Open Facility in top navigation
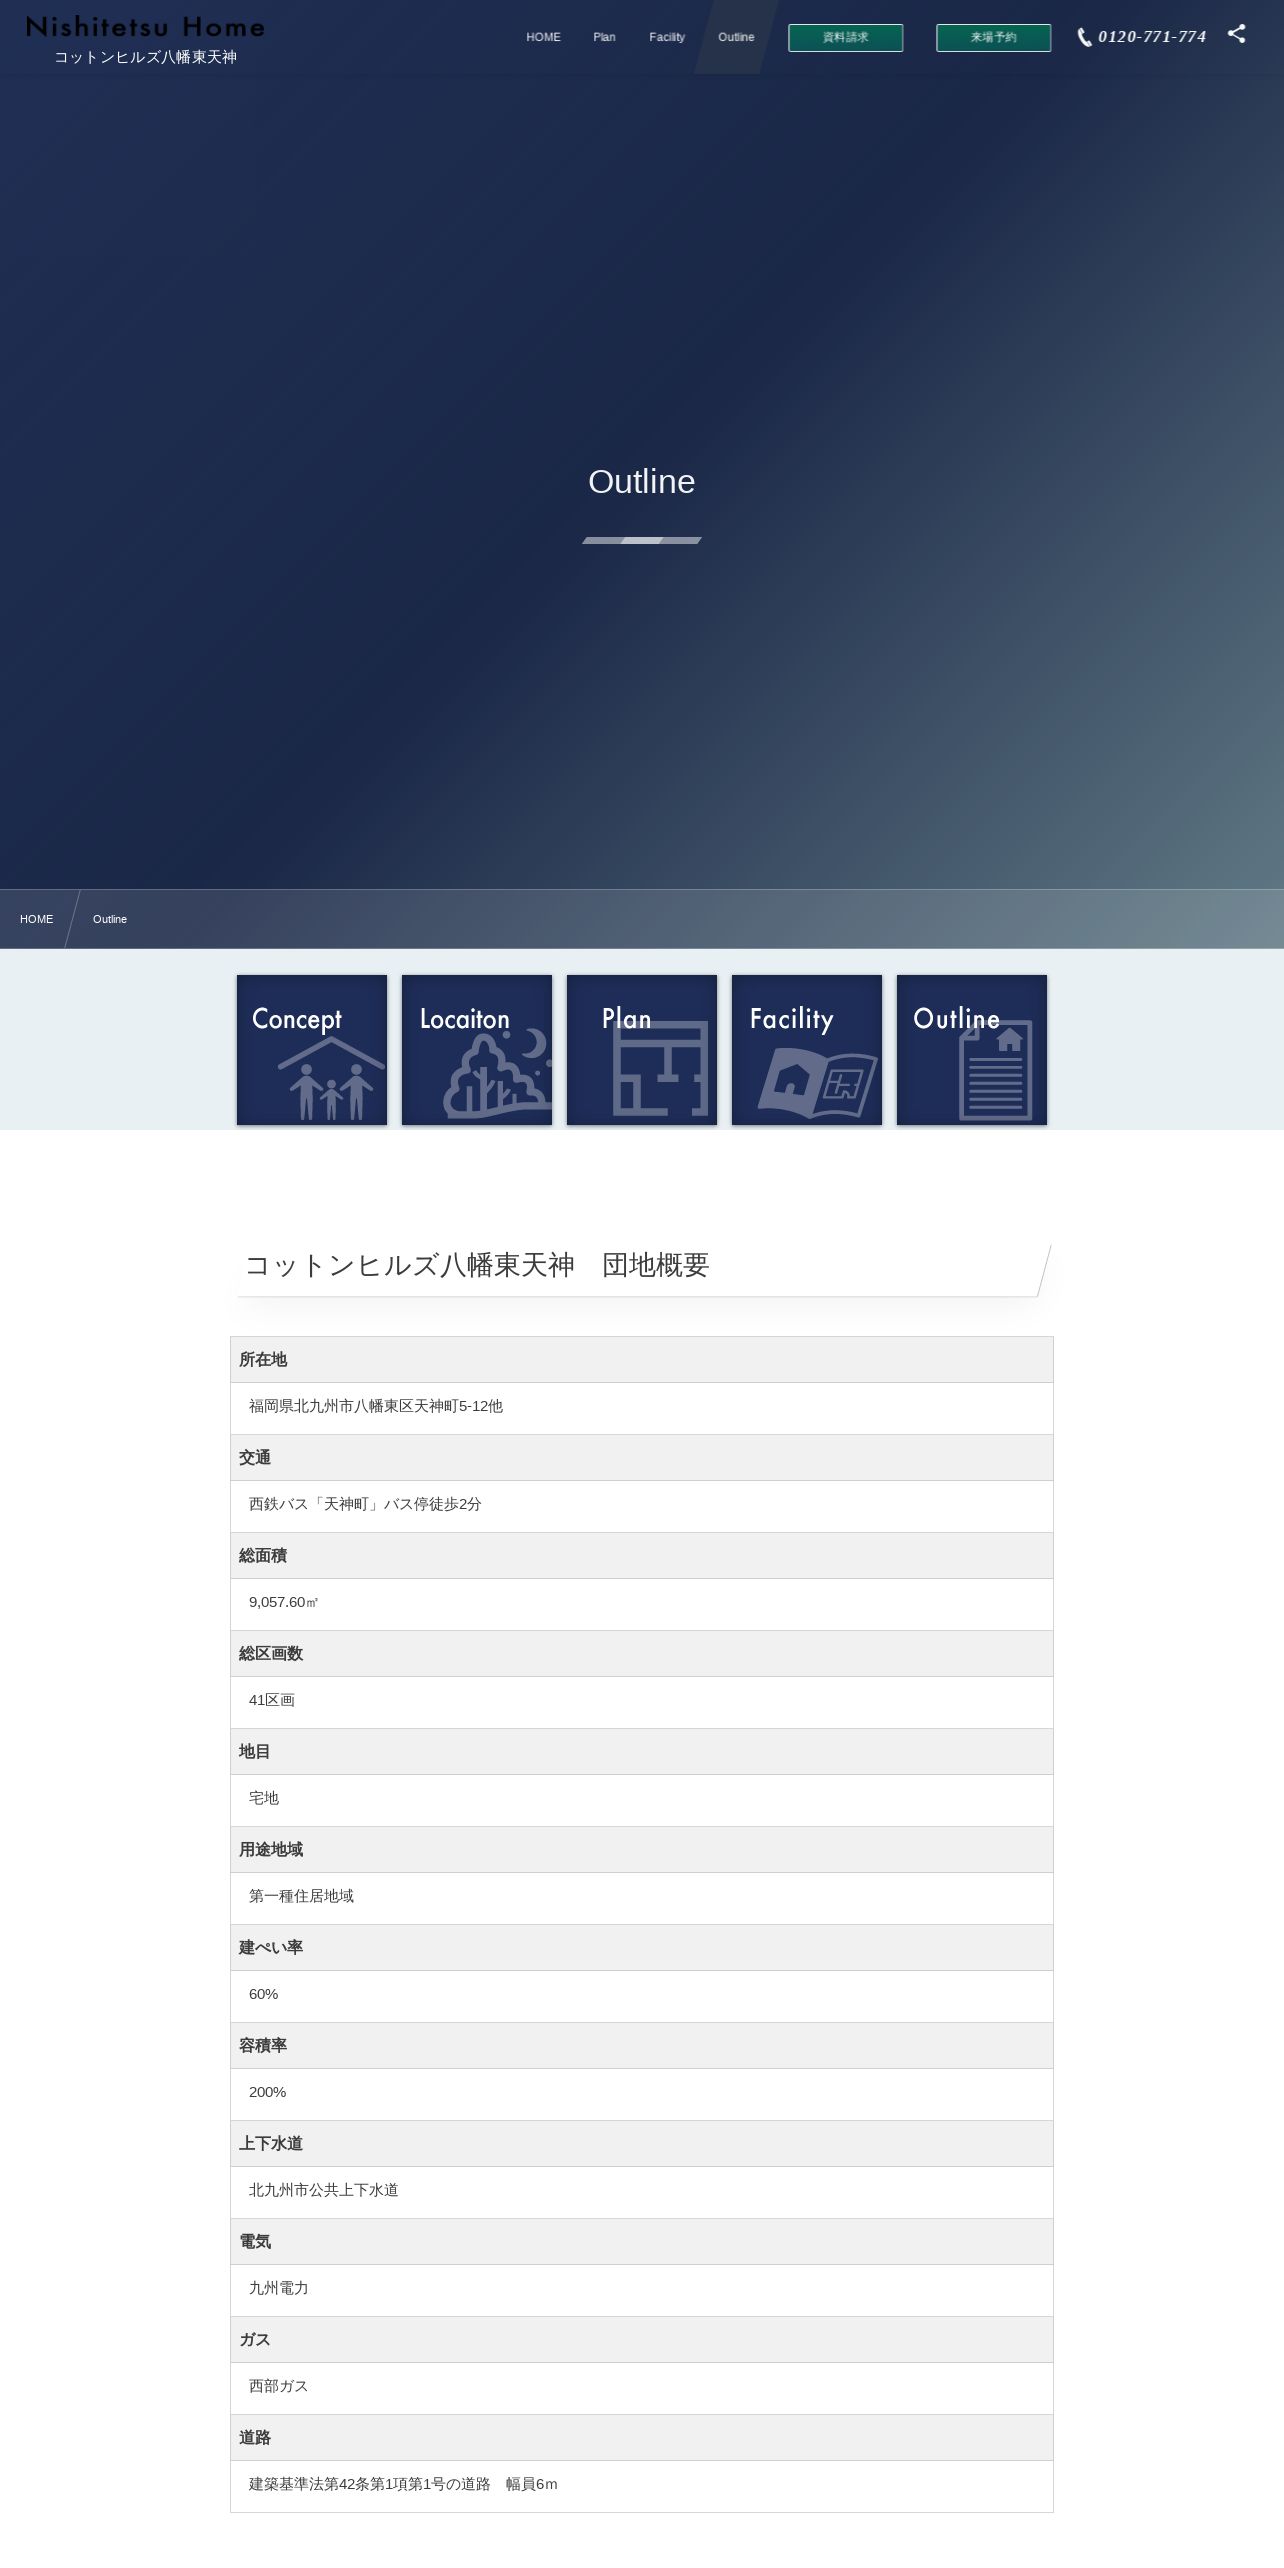This screenshot has height=2568, width=1284. (x=667, y=37)
